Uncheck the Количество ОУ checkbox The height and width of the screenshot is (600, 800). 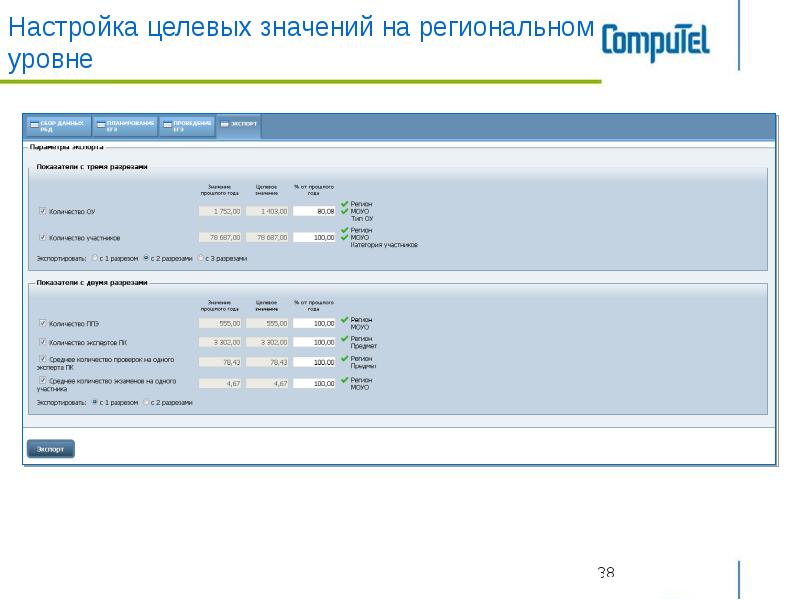(x=42, y=211)
